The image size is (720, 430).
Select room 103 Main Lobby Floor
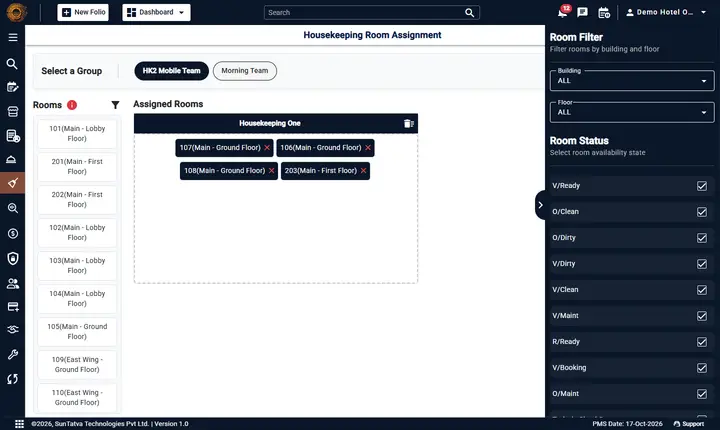click(77, 266)
